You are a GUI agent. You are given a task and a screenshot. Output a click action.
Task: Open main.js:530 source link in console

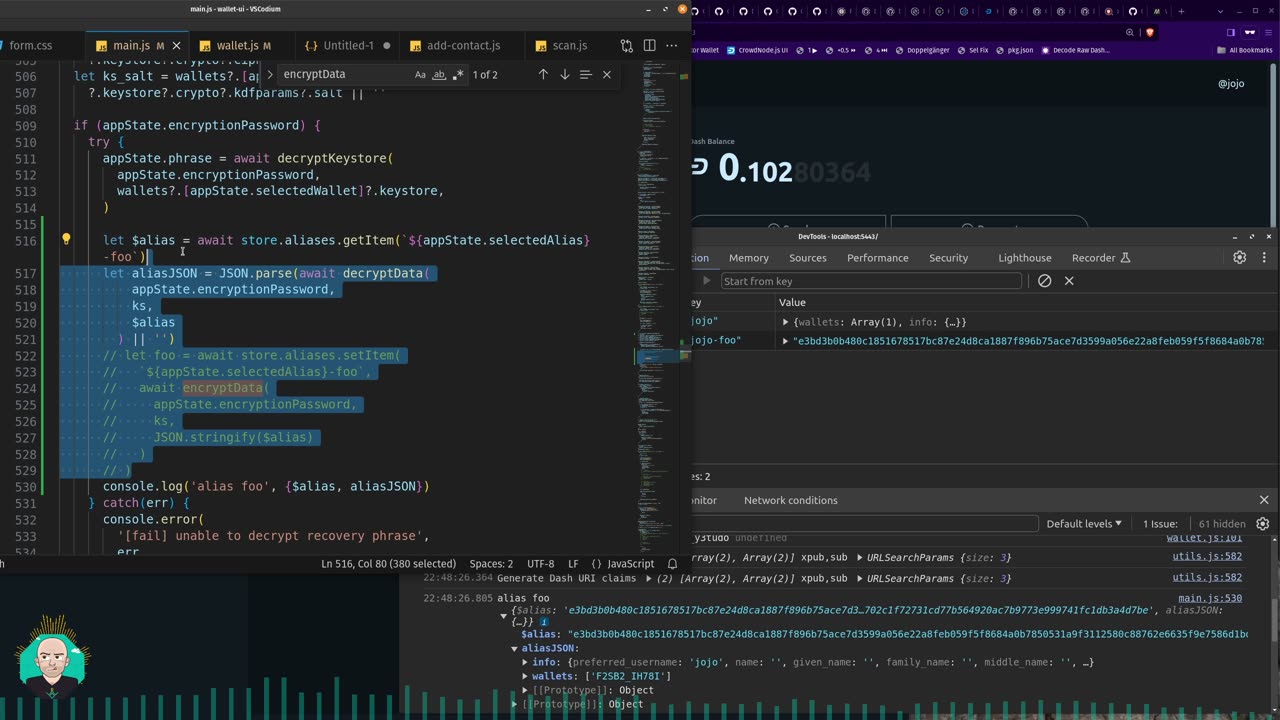(x=1210, y=598)
